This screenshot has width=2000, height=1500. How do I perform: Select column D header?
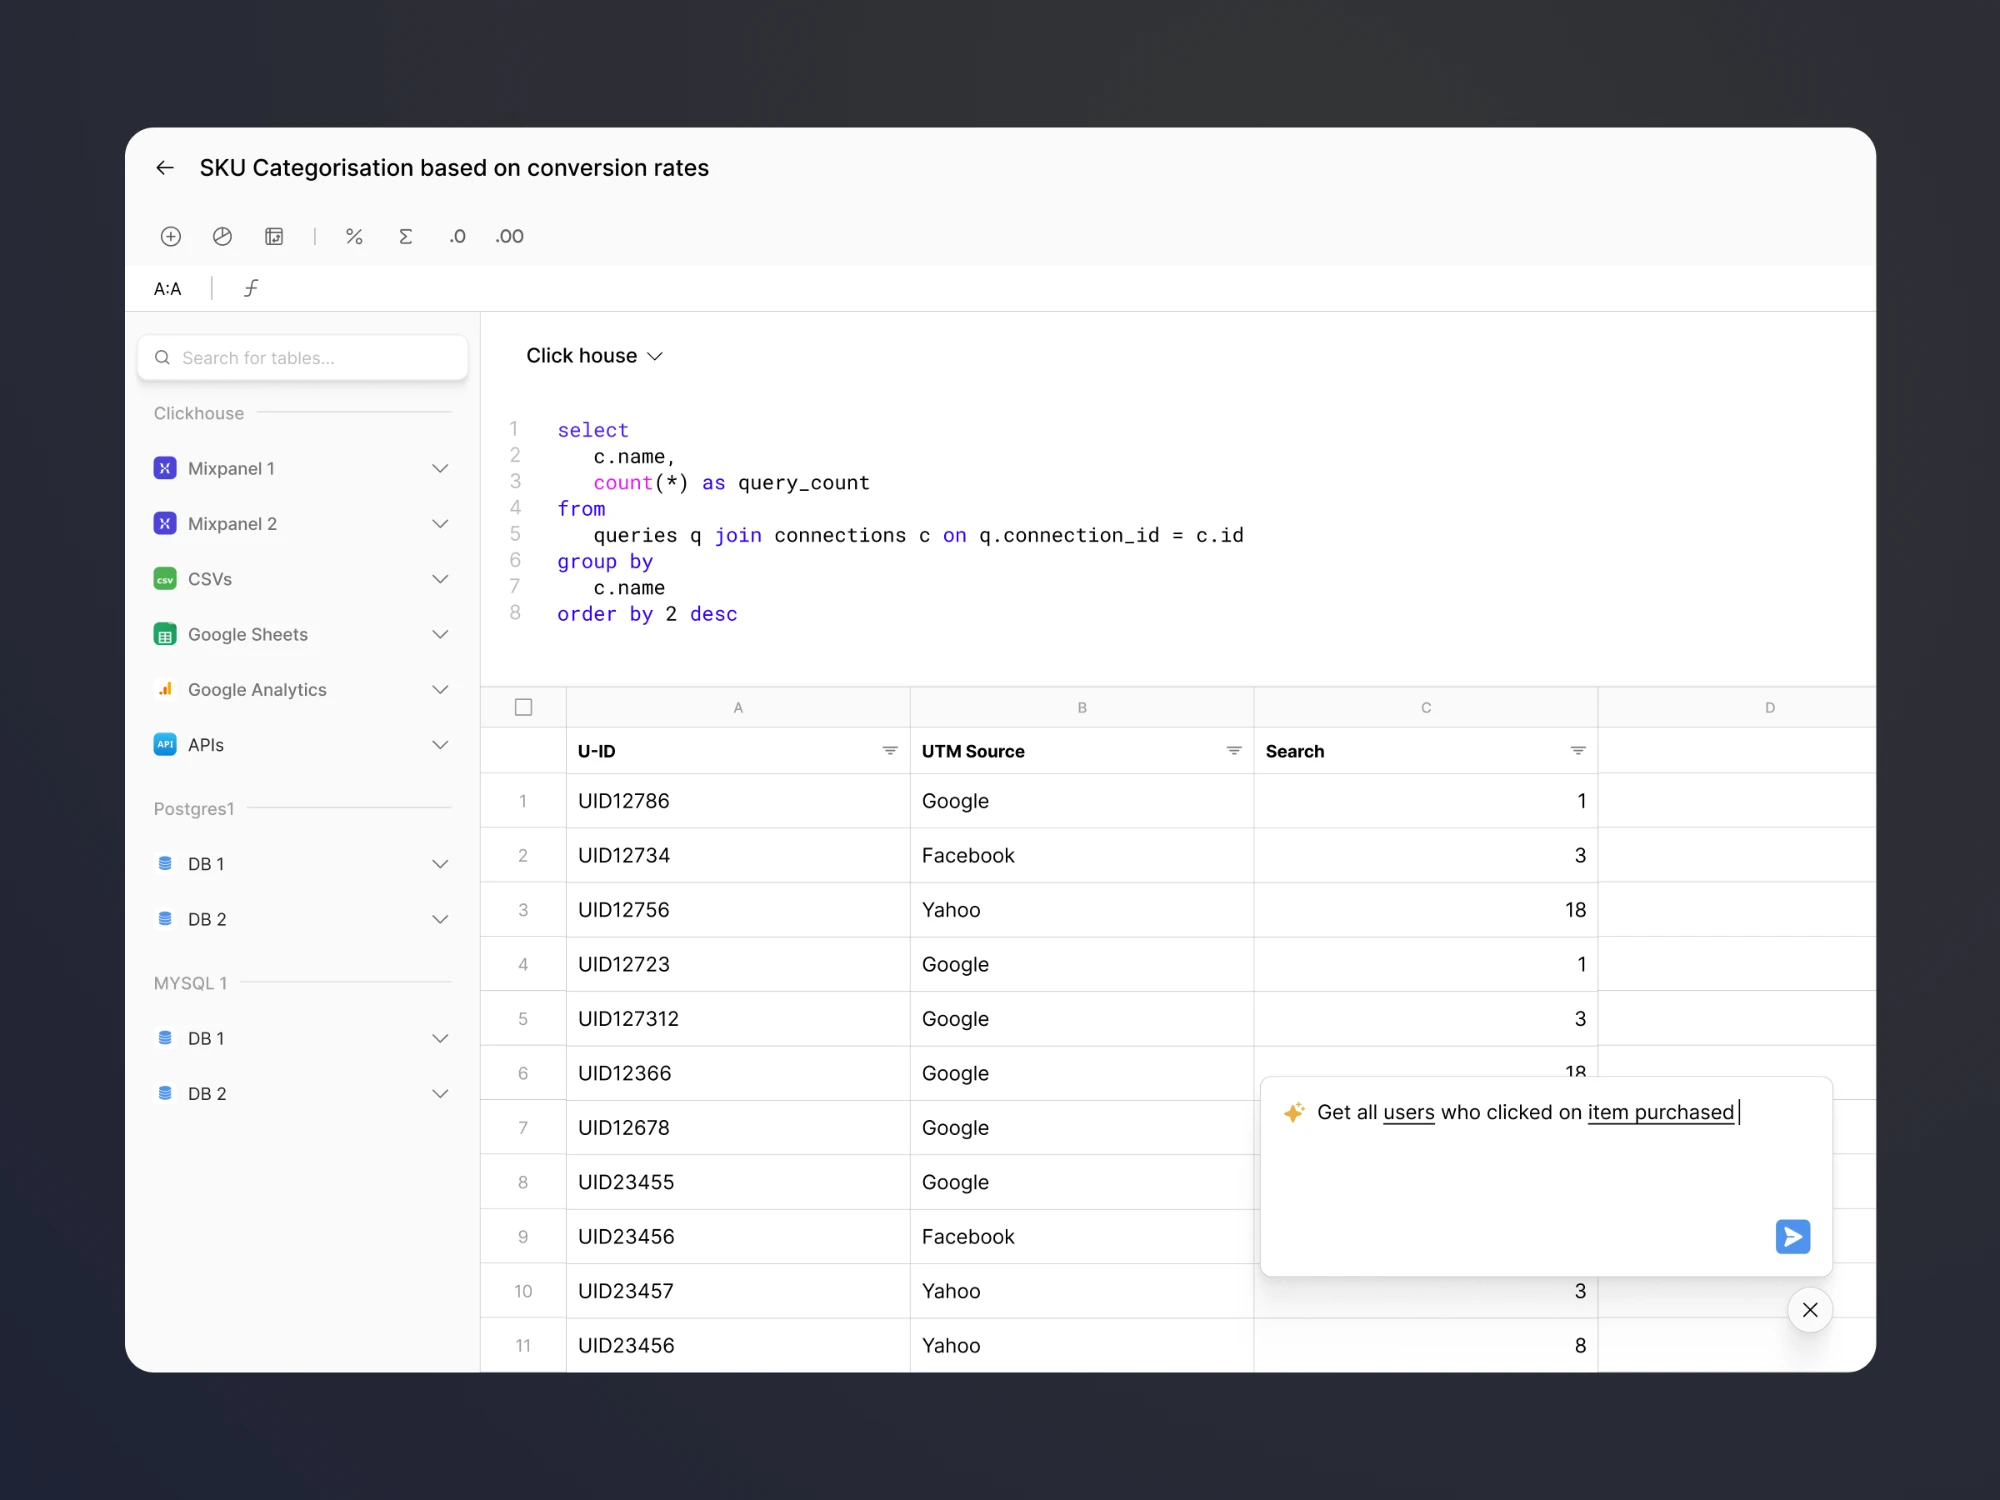pyautogui.click(x=1737, y=707)
